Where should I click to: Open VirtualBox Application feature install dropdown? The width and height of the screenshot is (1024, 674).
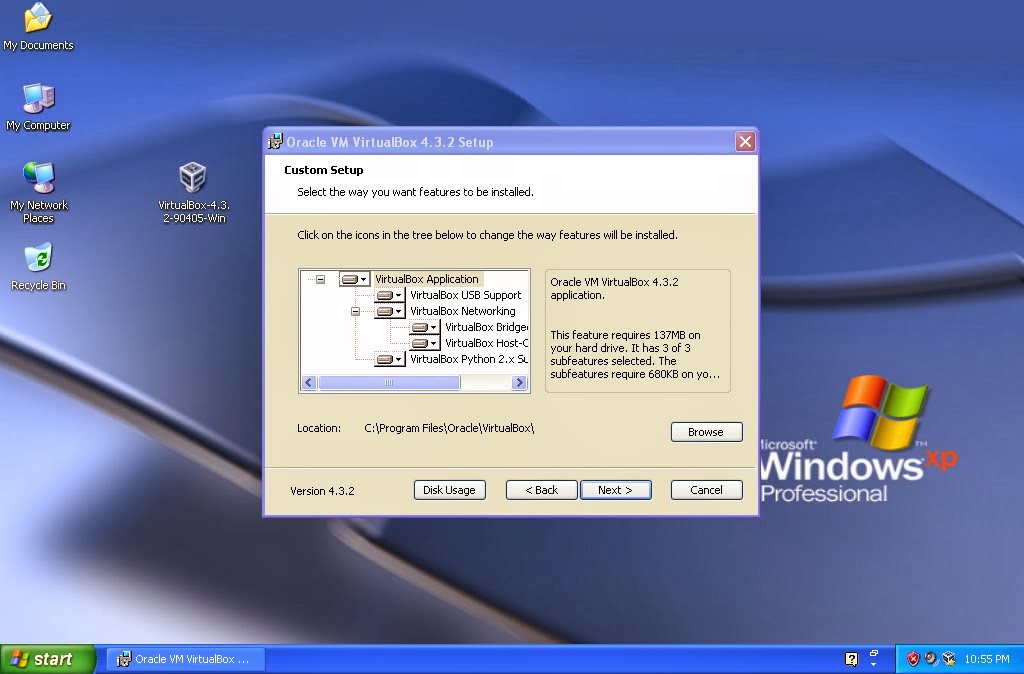[355, 279]
